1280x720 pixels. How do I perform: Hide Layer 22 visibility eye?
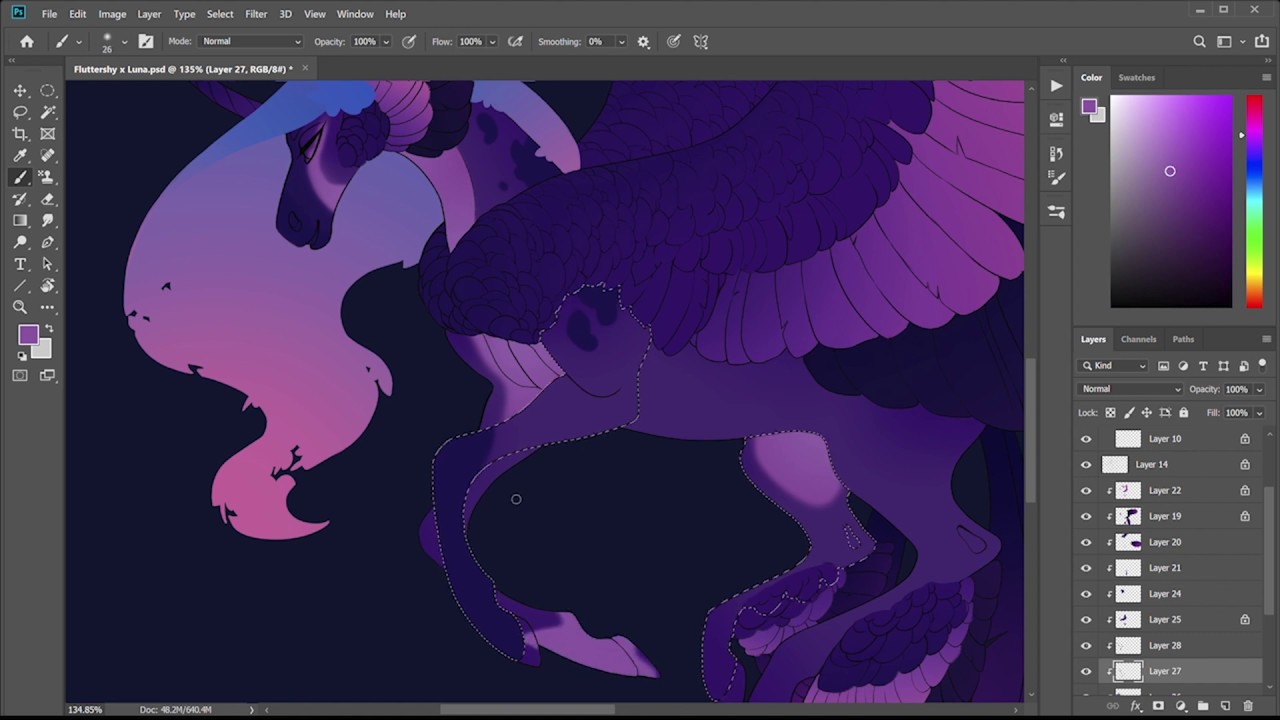1086,491
